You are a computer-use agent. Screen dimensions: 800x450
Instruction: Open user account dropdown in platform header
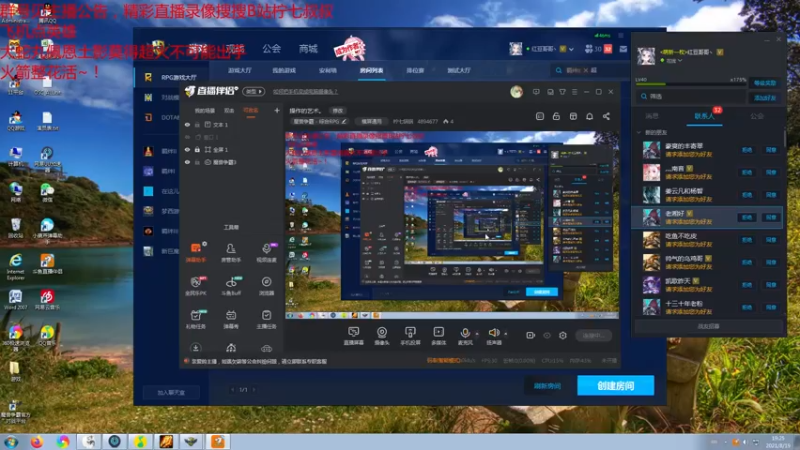[x=571, y=49]
